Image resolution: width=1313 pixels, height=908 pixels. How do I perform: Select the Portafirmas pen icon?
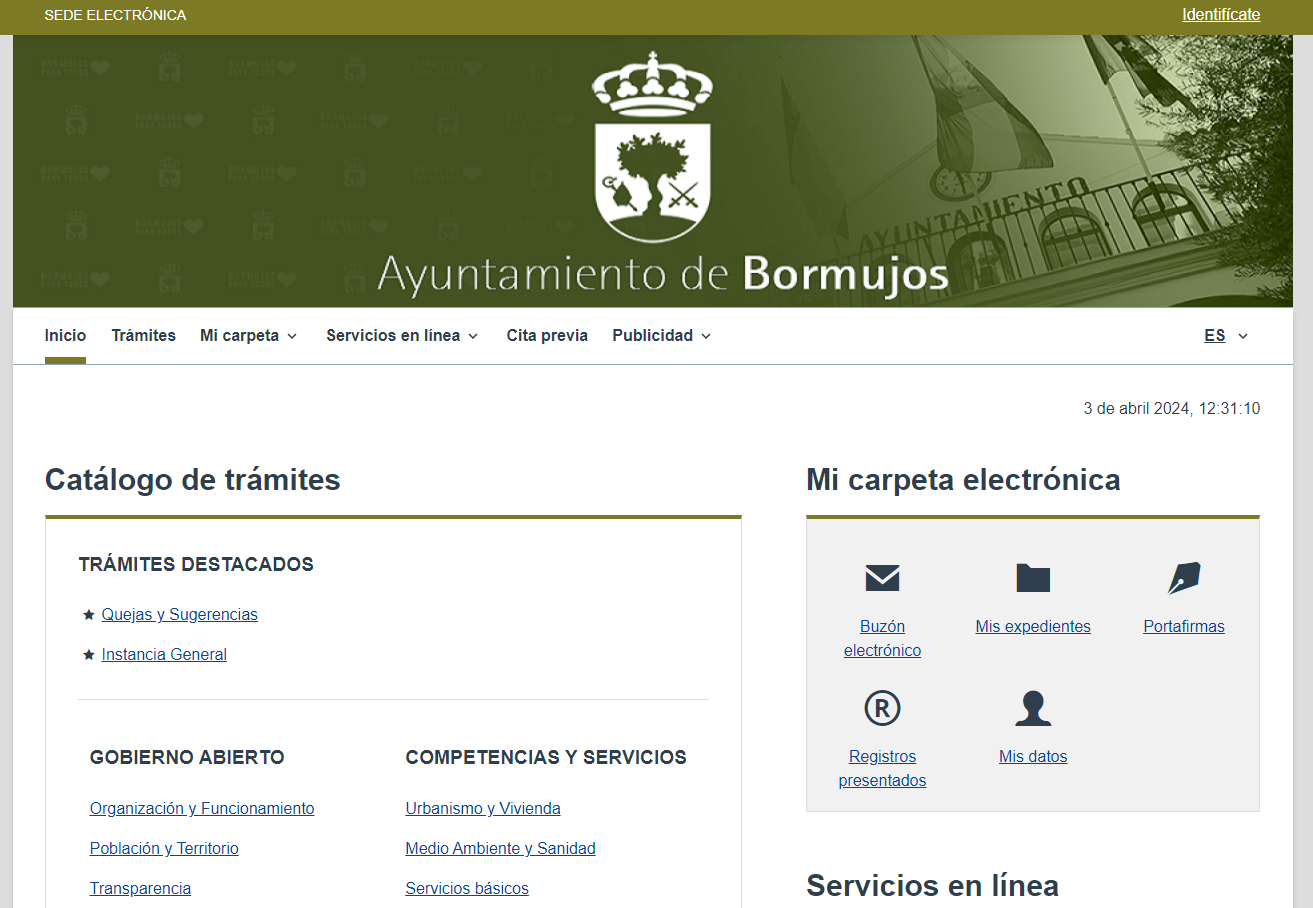[1183, 577]
